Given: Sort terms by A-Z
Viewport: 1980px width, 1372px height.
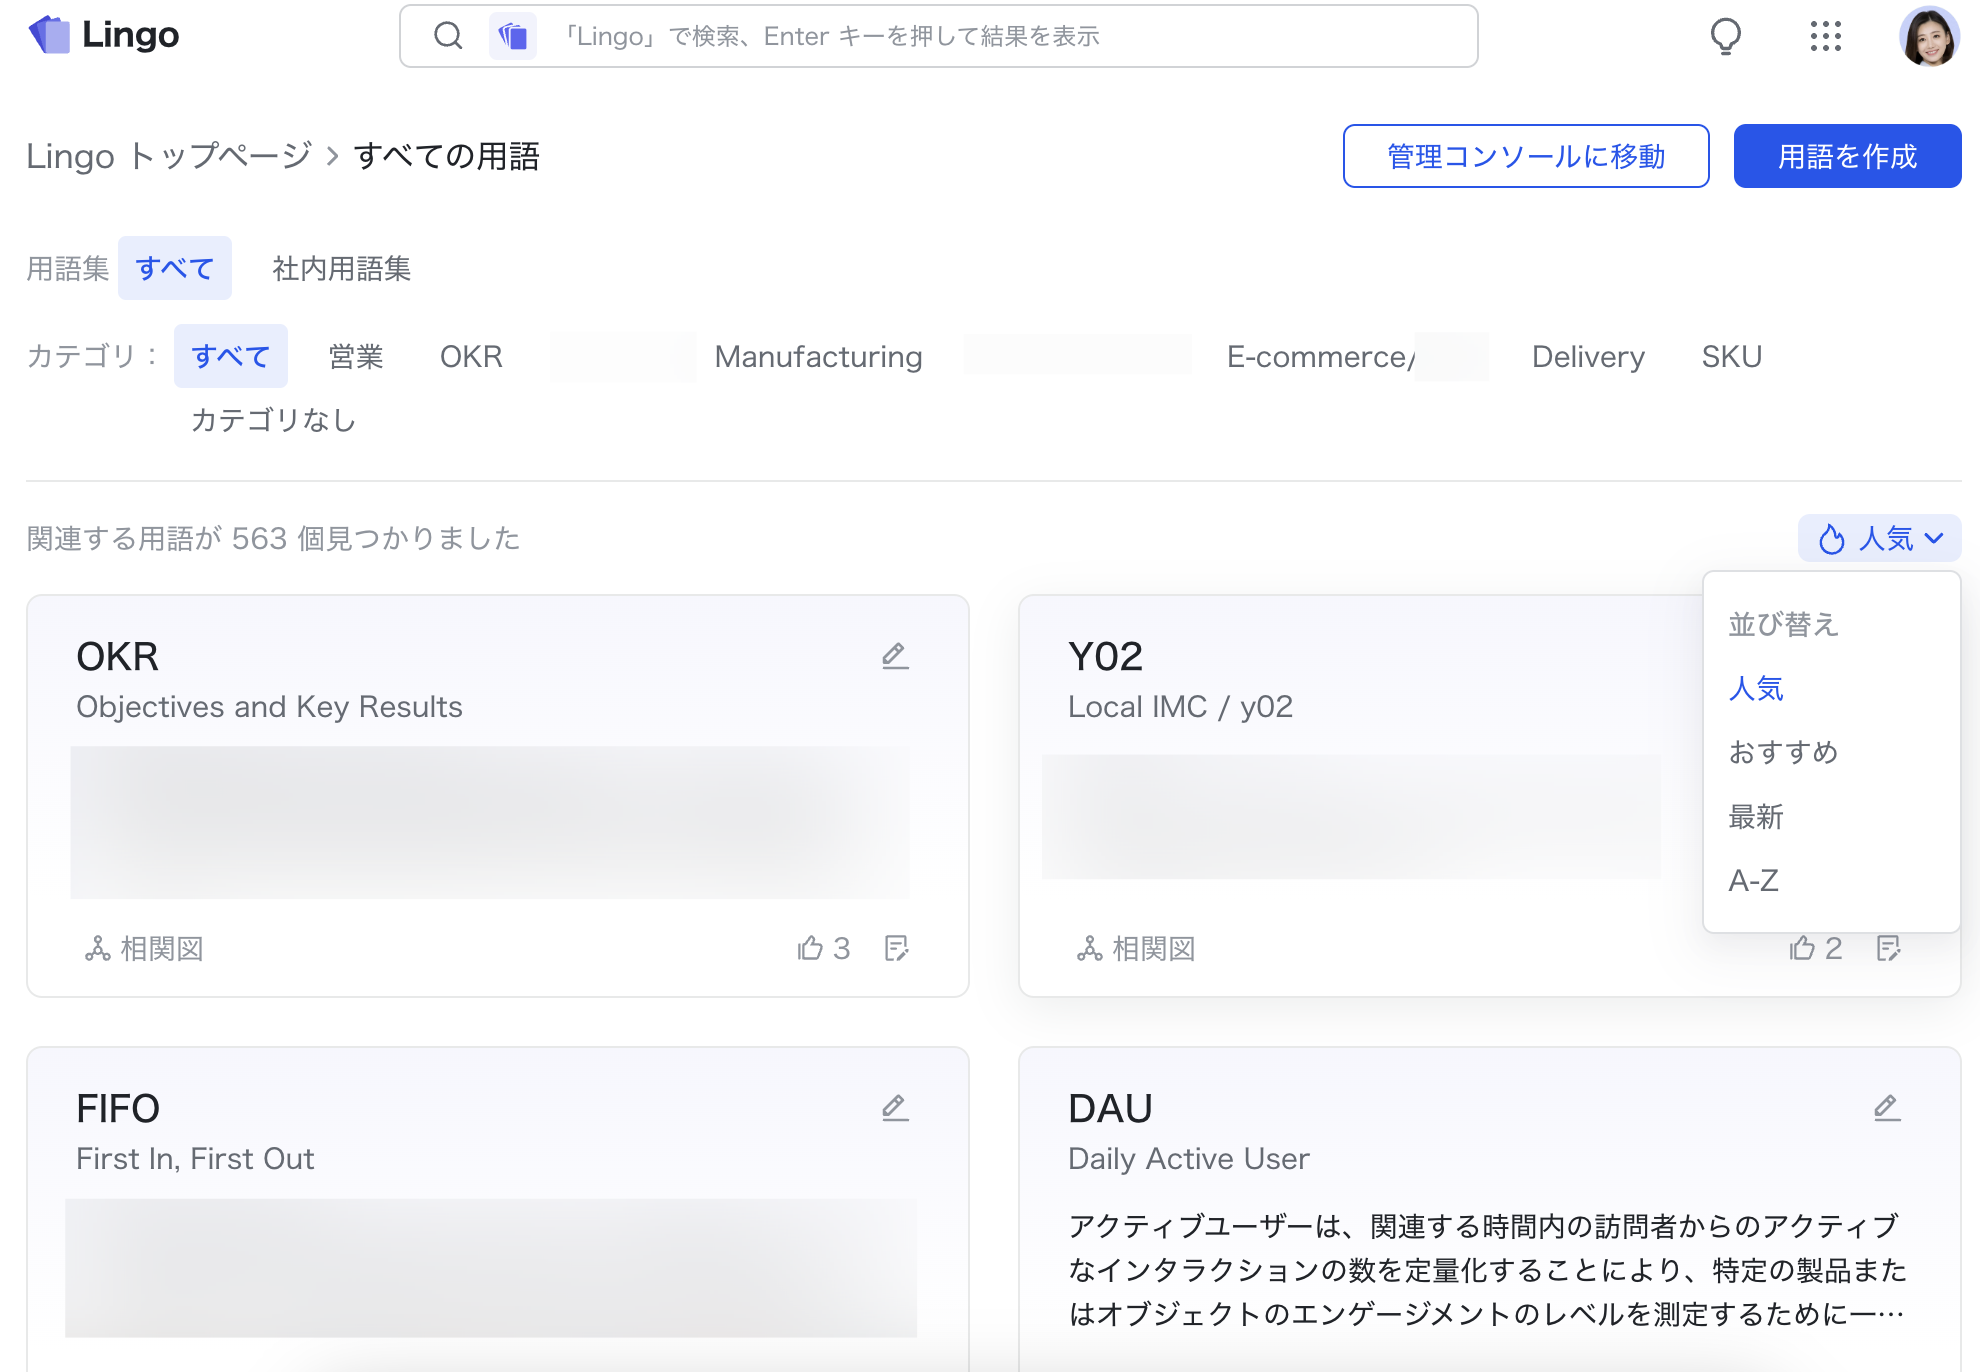Looking at the screenshot, I should coord(1753,881).
